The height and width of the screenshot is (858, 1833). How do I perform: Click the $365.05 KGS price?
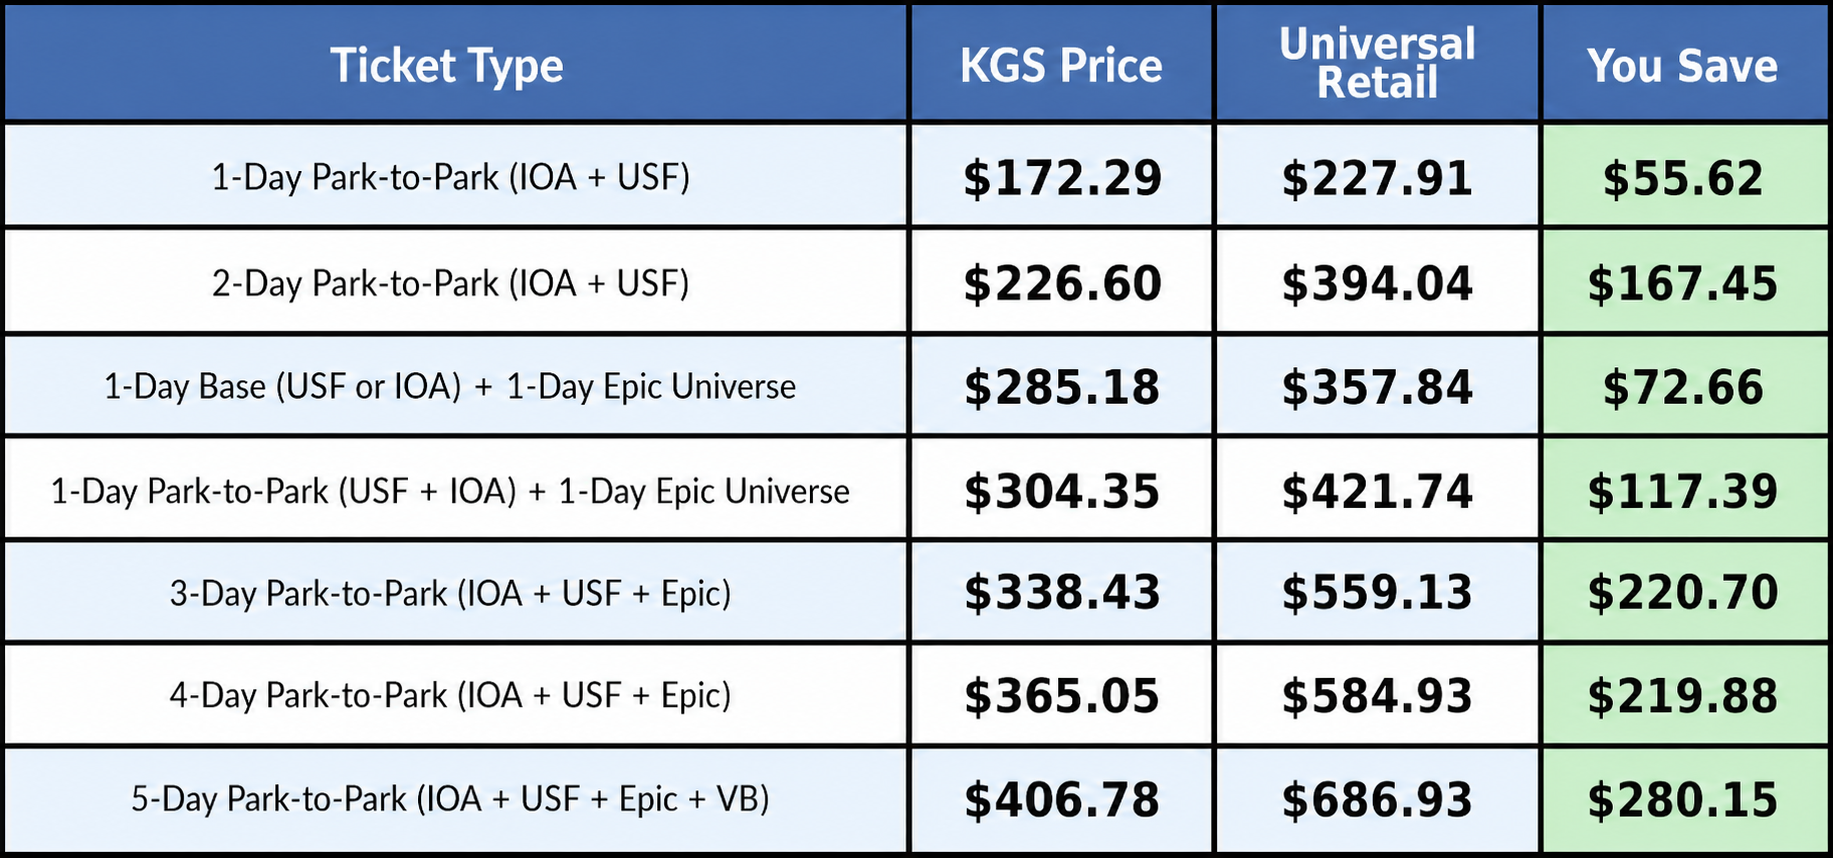coord(1062,696)
